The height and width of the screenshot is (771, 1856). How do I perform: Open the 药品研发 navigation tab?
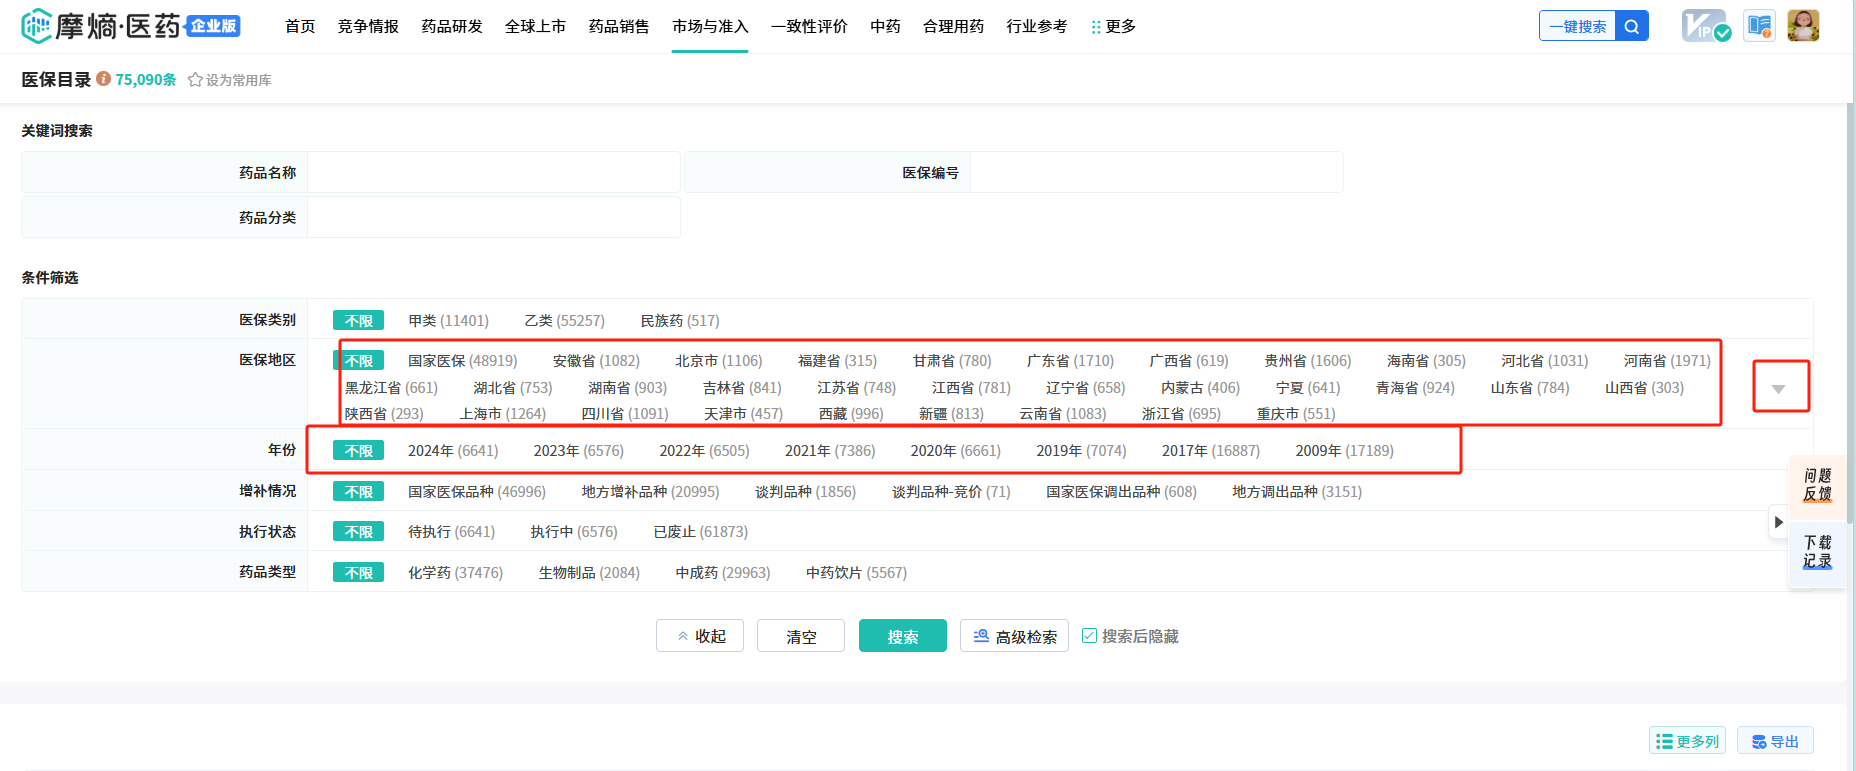(452, 26)
